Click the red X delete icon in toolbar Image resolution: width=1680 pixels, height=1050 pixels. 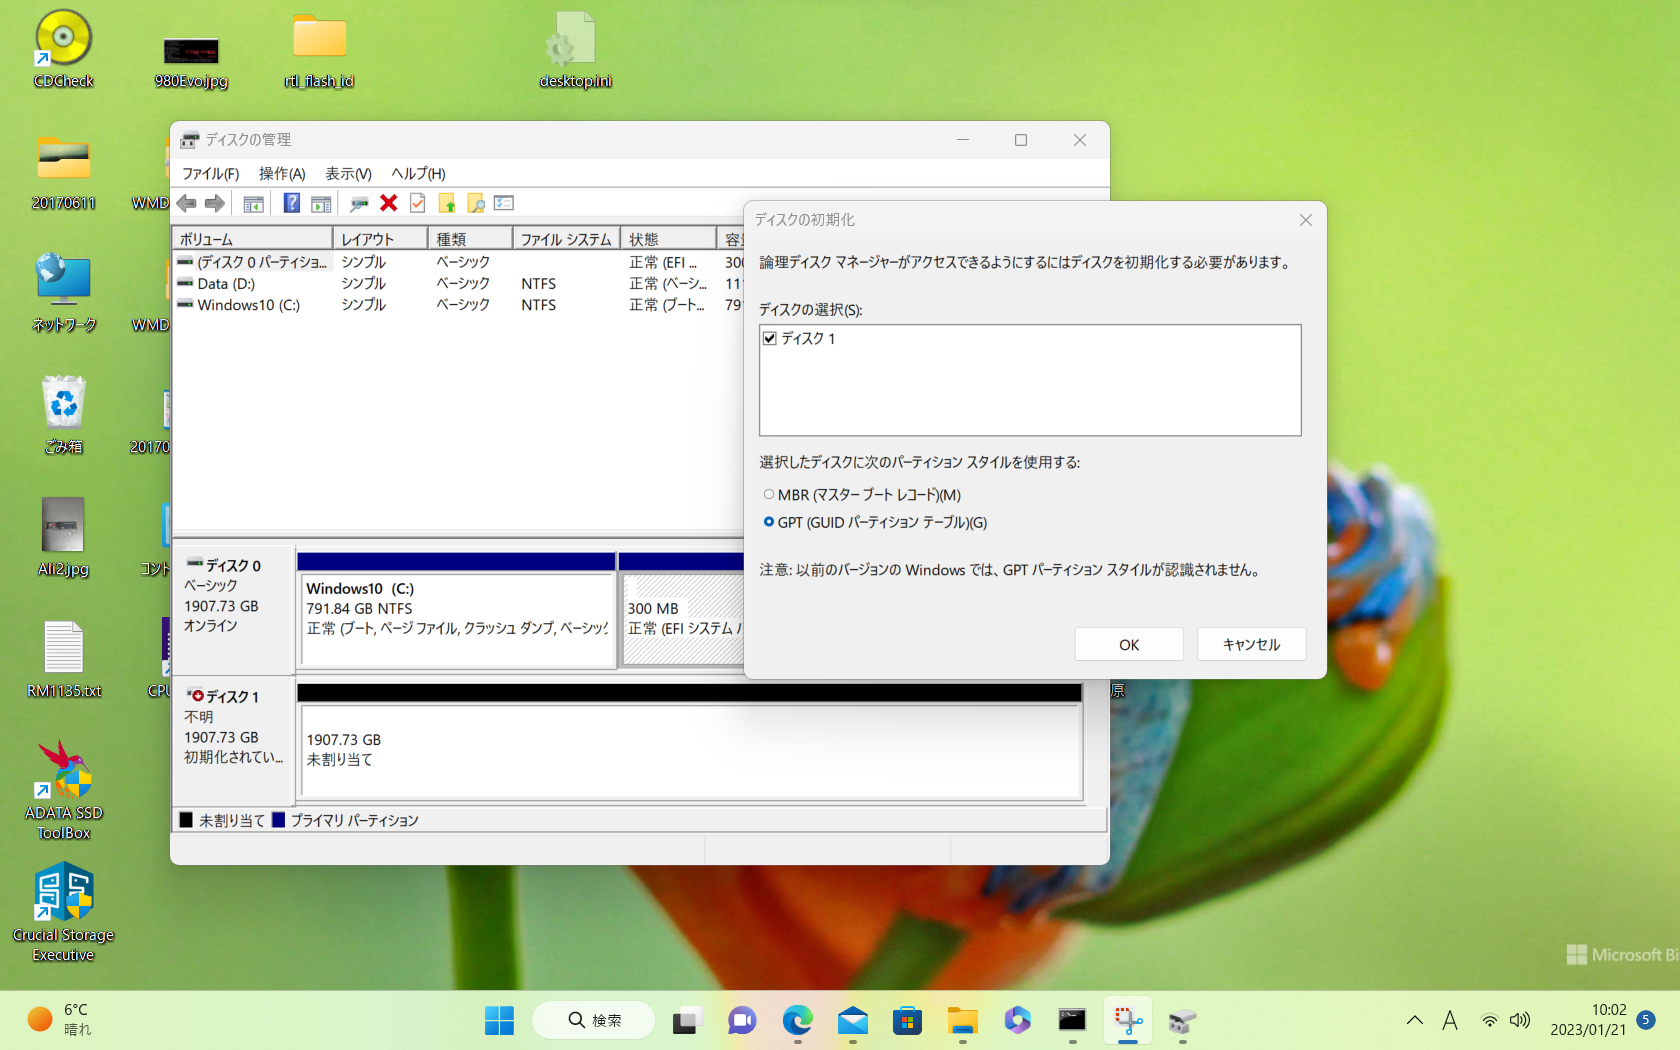tap(389, 203)
